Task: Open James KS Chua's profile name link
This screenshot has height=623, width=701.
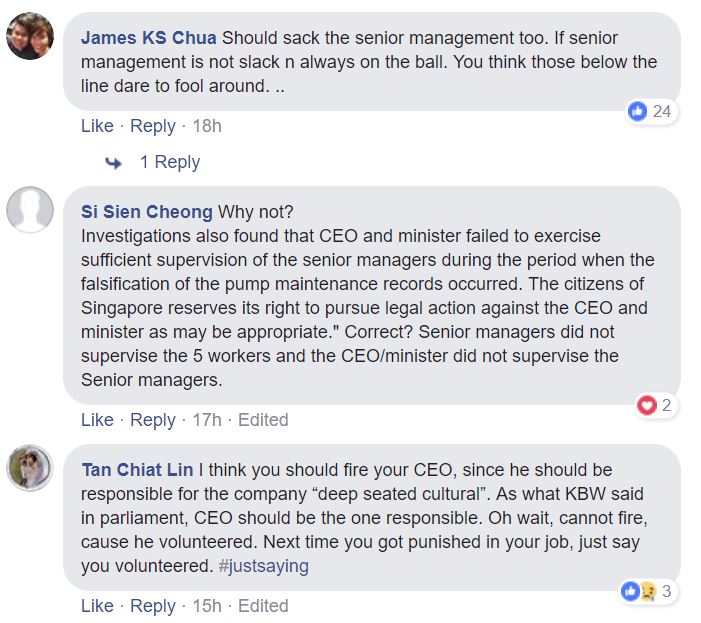Action: [x=148, y=38]
